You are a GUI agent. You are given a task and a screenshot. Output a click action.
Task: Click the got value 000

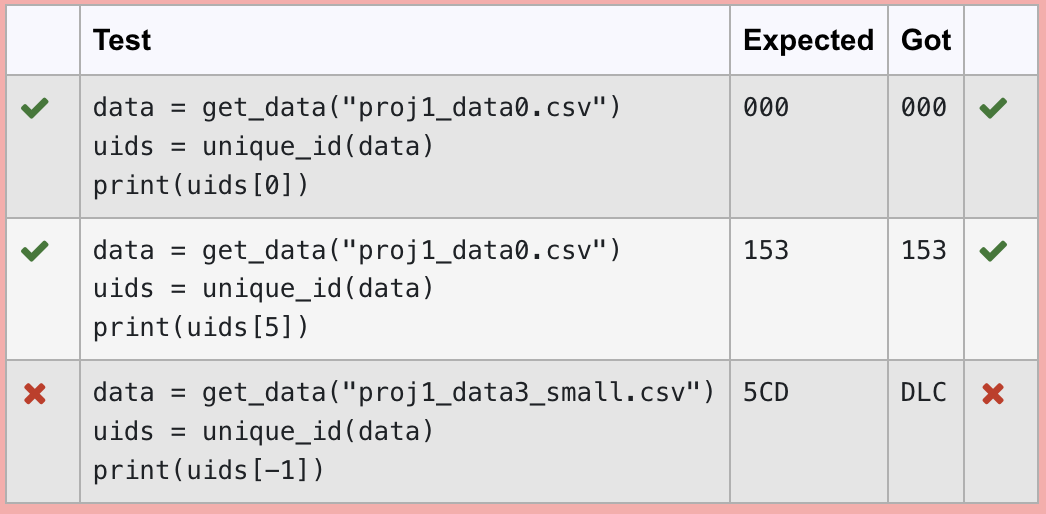924,107
